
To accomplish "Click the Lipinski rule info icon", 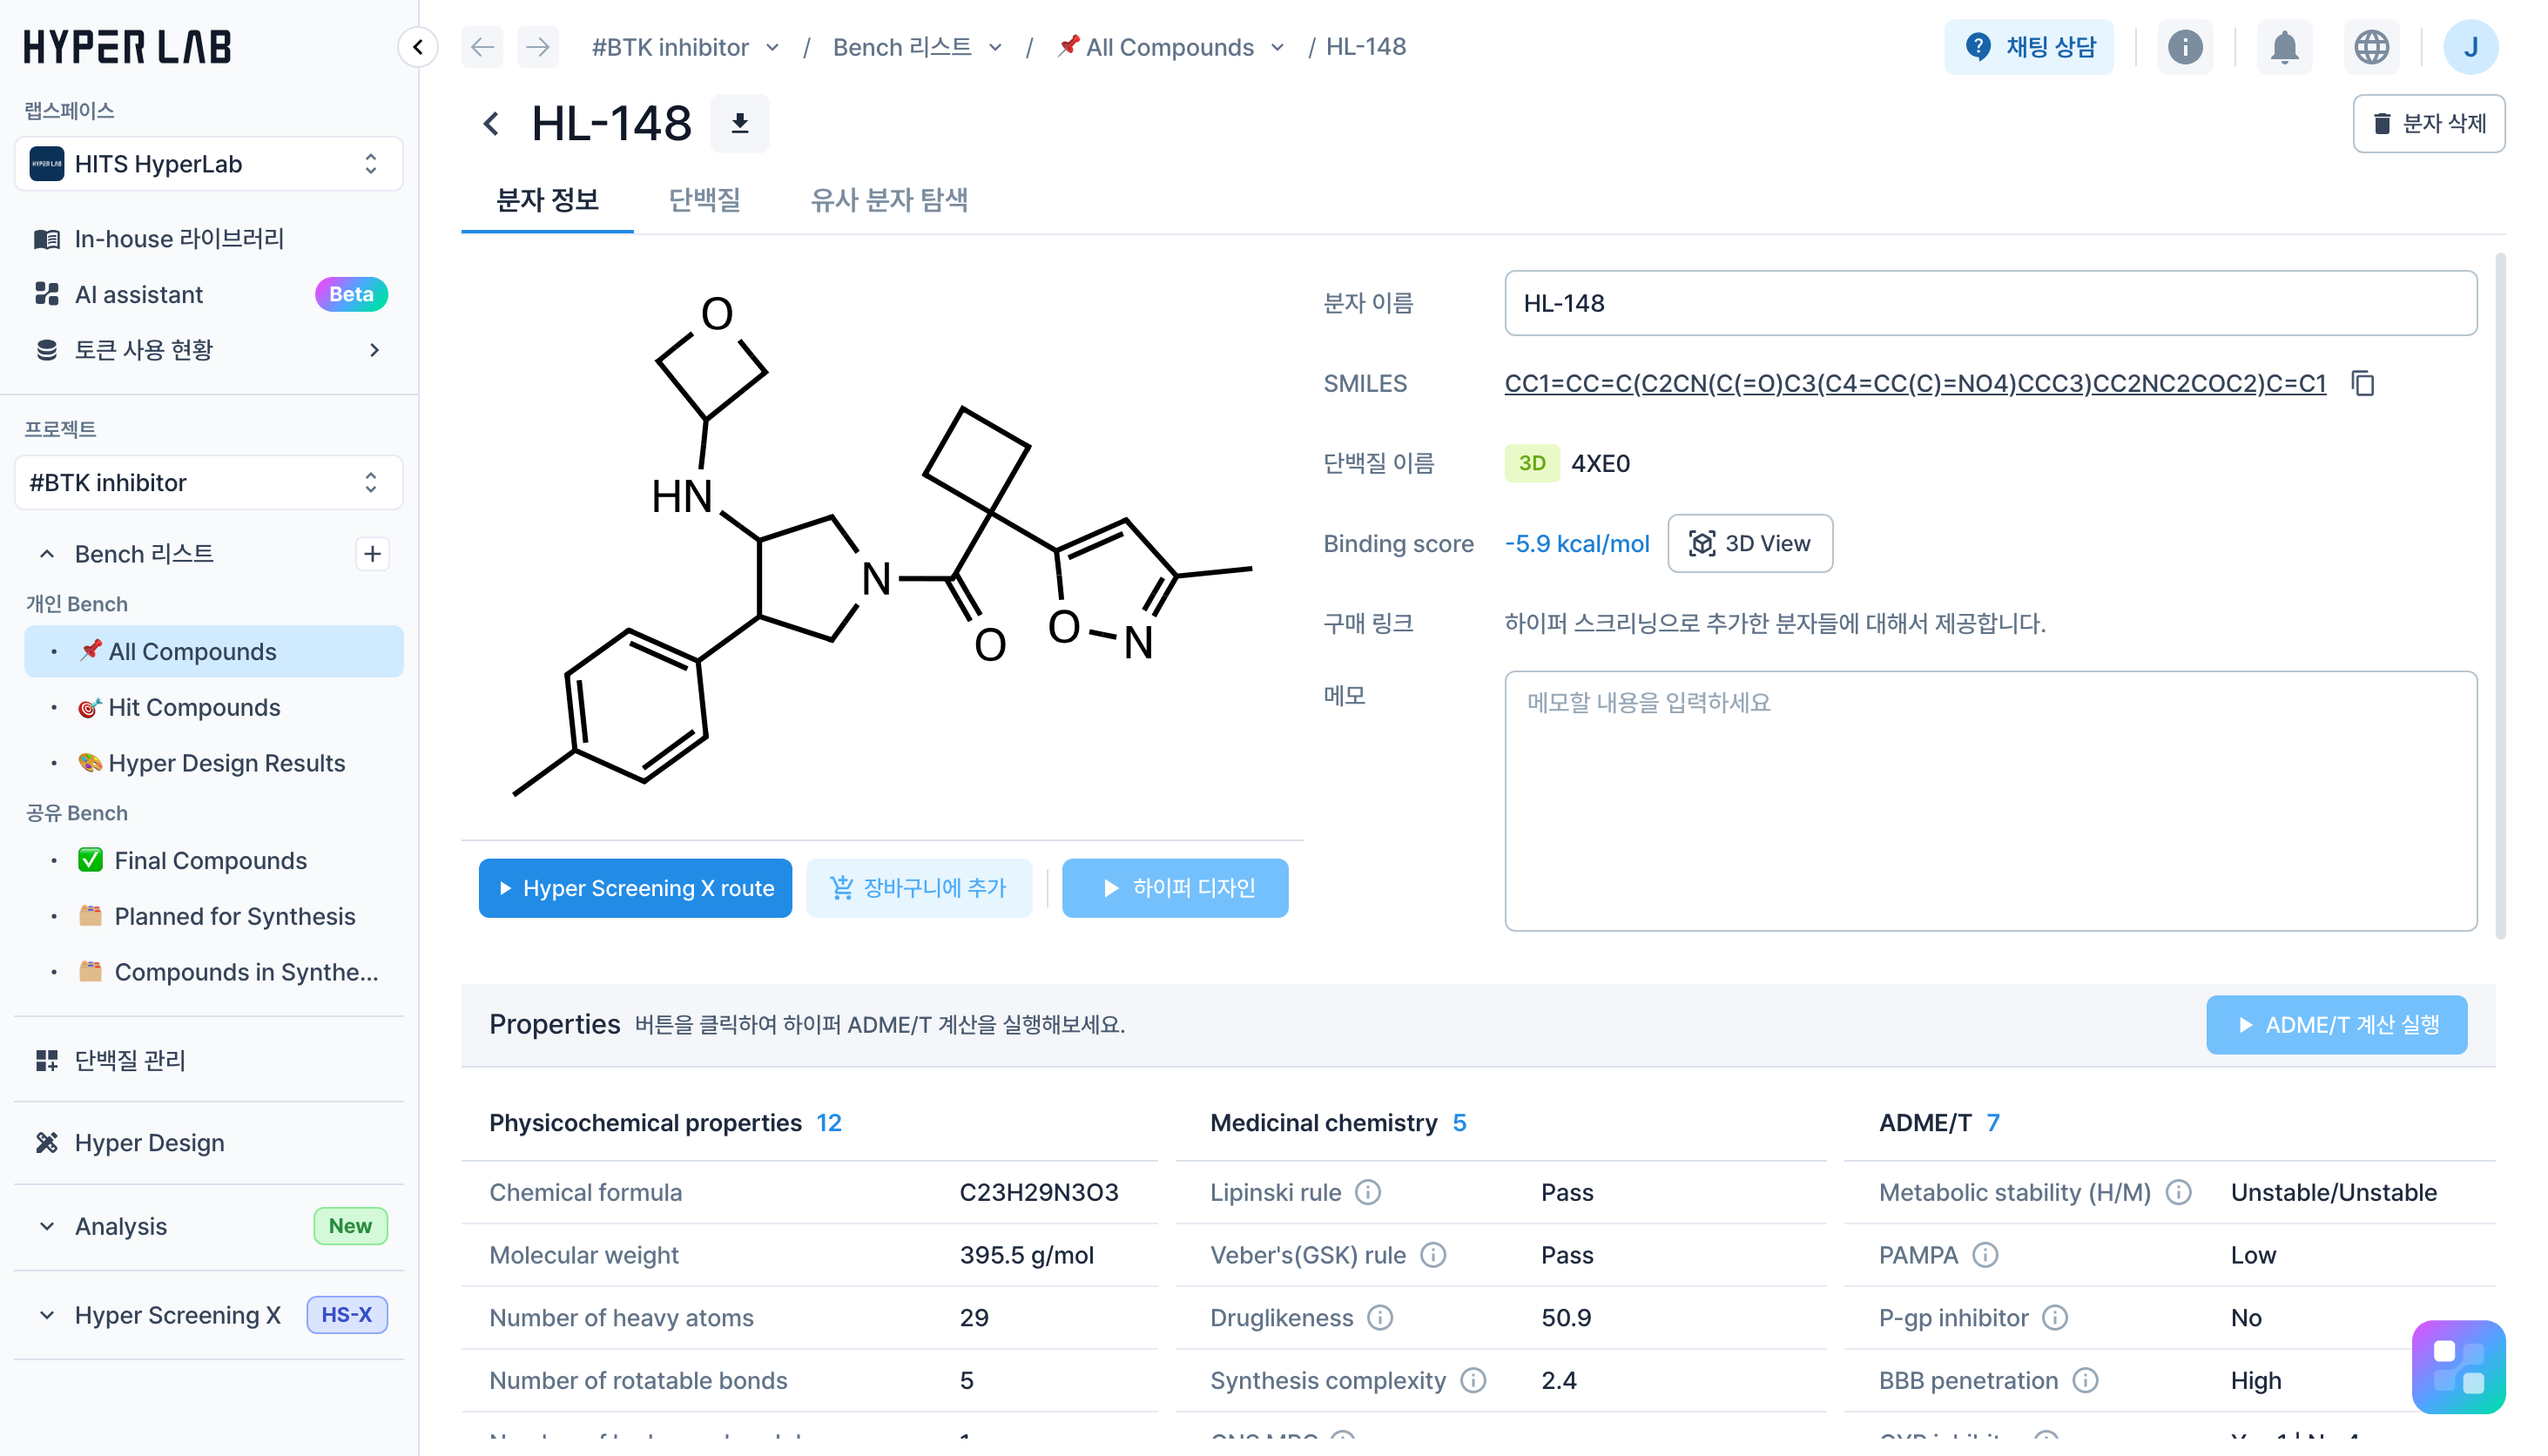I will click(x=1367, y=1192).
